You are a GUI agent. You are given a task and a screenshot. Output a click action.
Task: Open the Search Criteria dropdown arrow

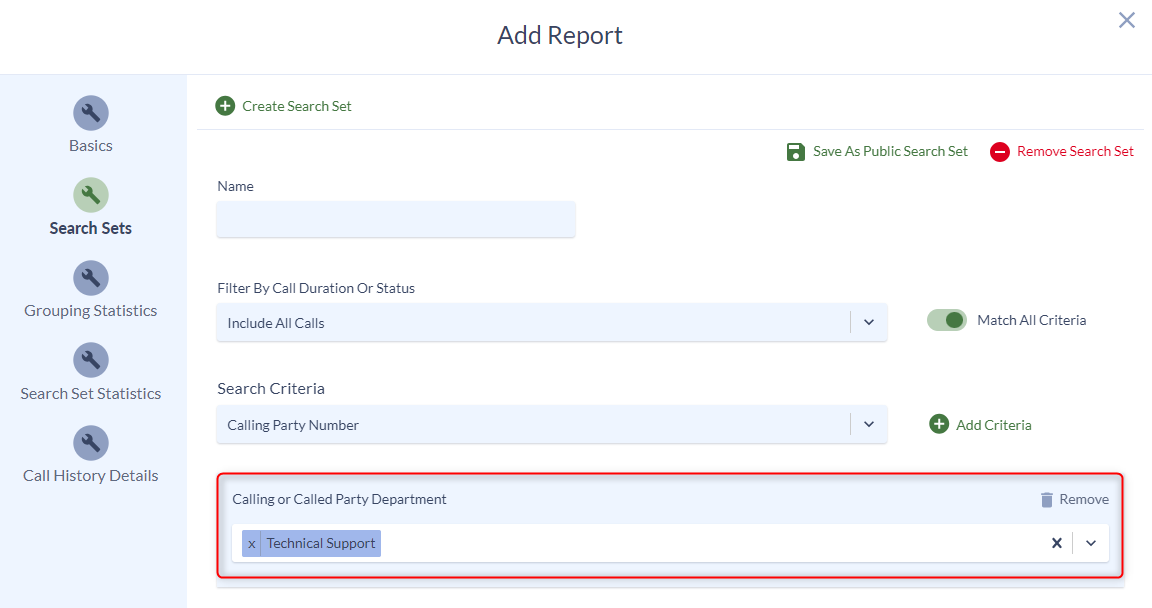(x=868, y=424)
